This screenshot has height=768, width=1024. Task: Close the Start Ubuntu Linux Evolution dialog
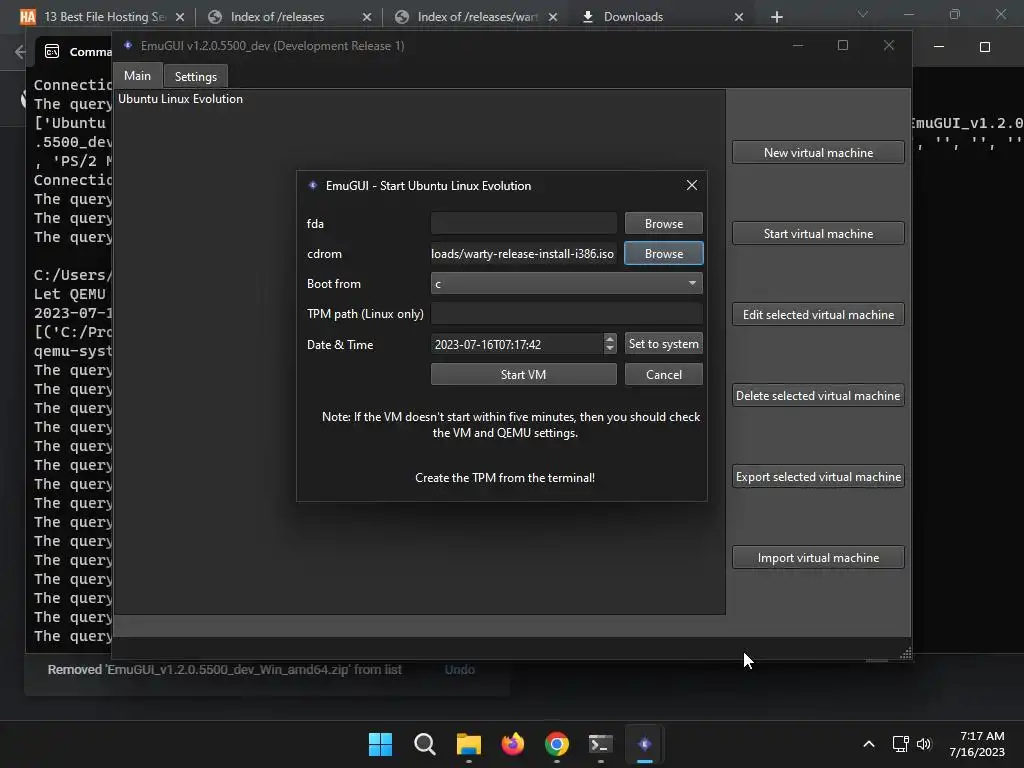pyautogui.click(x=692, y=185)
